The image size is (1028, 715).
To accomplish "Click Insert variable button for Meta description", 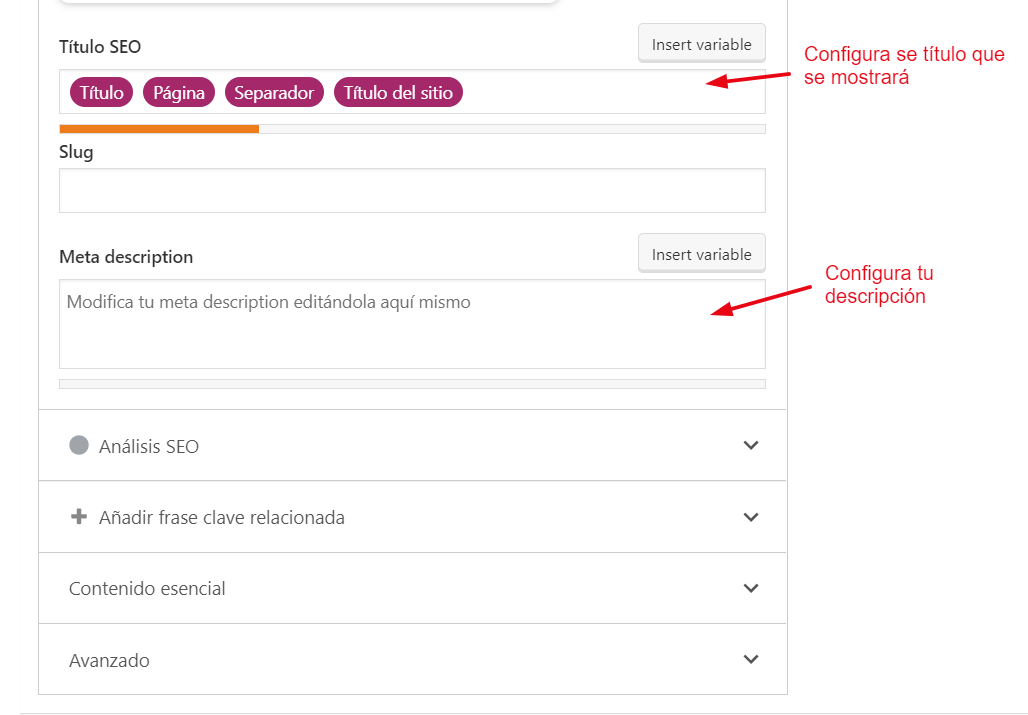I will (702, 254).
